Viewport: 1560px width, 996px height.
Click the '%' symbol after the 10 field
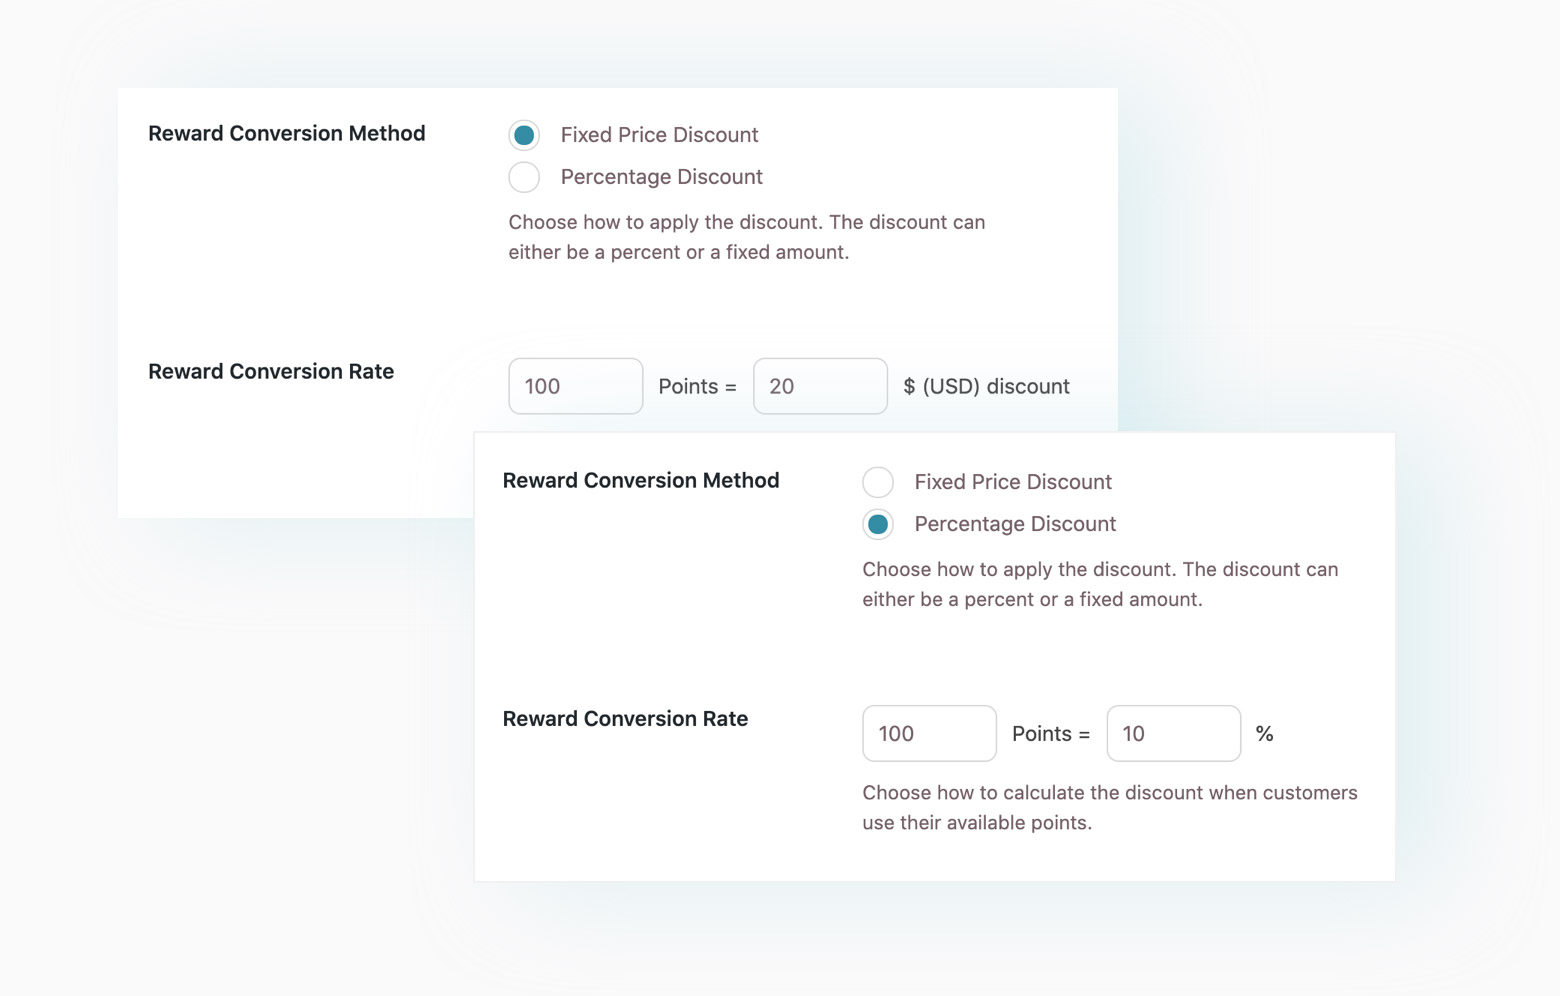[1264, 734]
